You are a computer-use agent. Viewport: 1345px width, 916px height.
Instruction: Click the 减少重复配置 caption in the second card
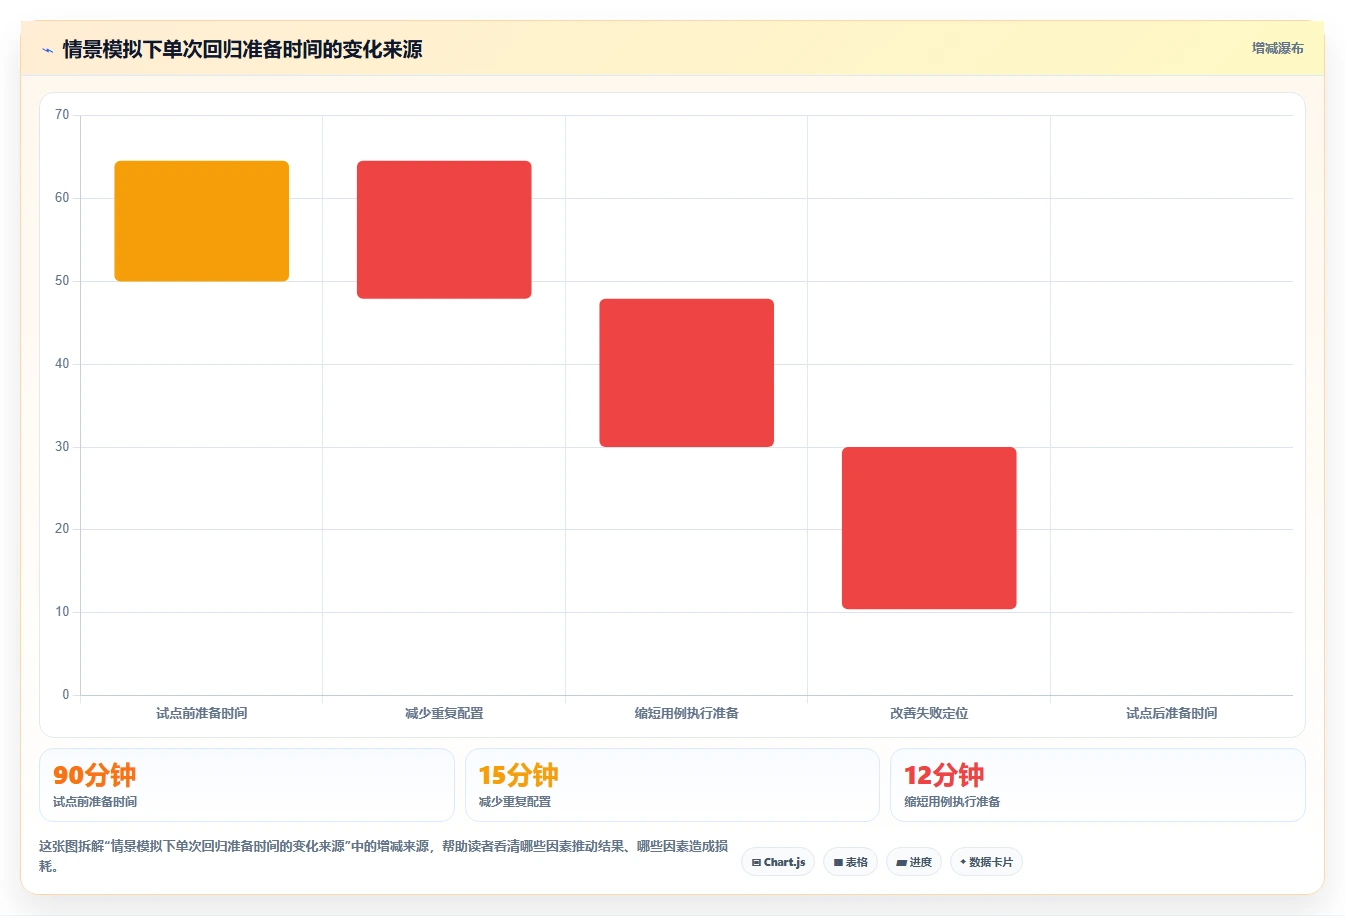pos(515,802)
